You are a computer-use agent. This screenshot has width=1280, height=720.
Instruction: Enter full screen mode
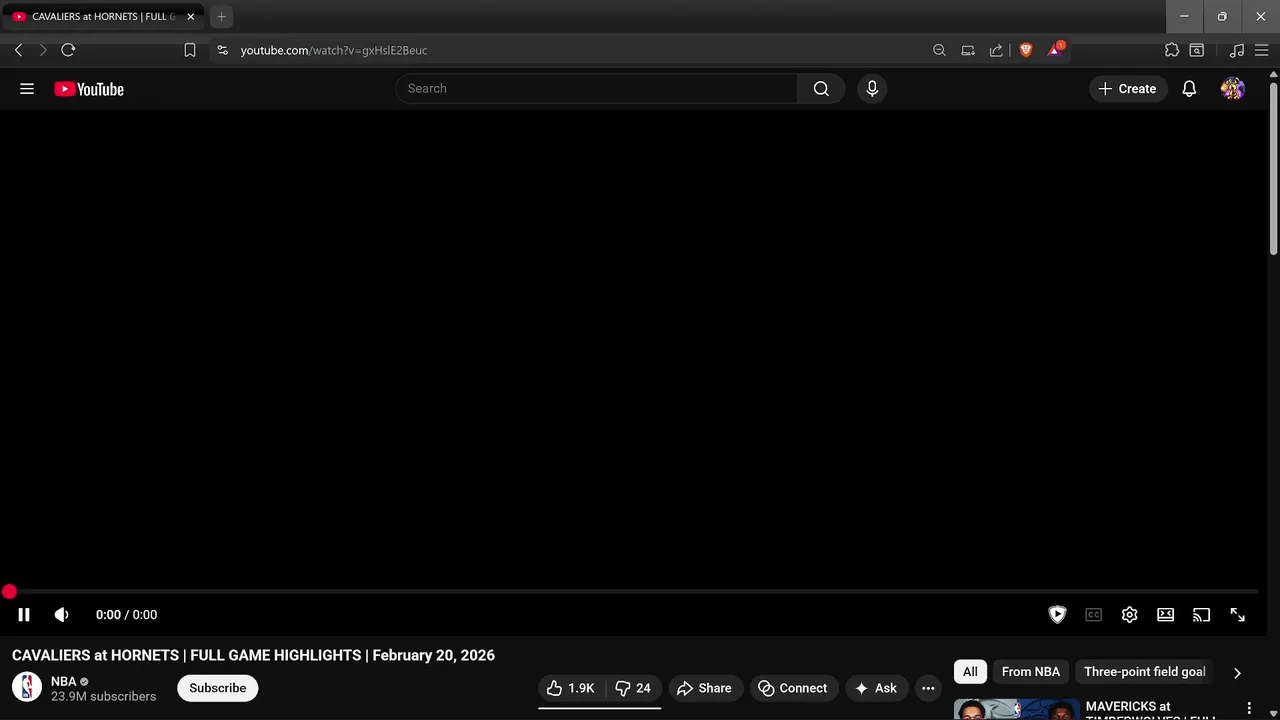[1238, 615]
